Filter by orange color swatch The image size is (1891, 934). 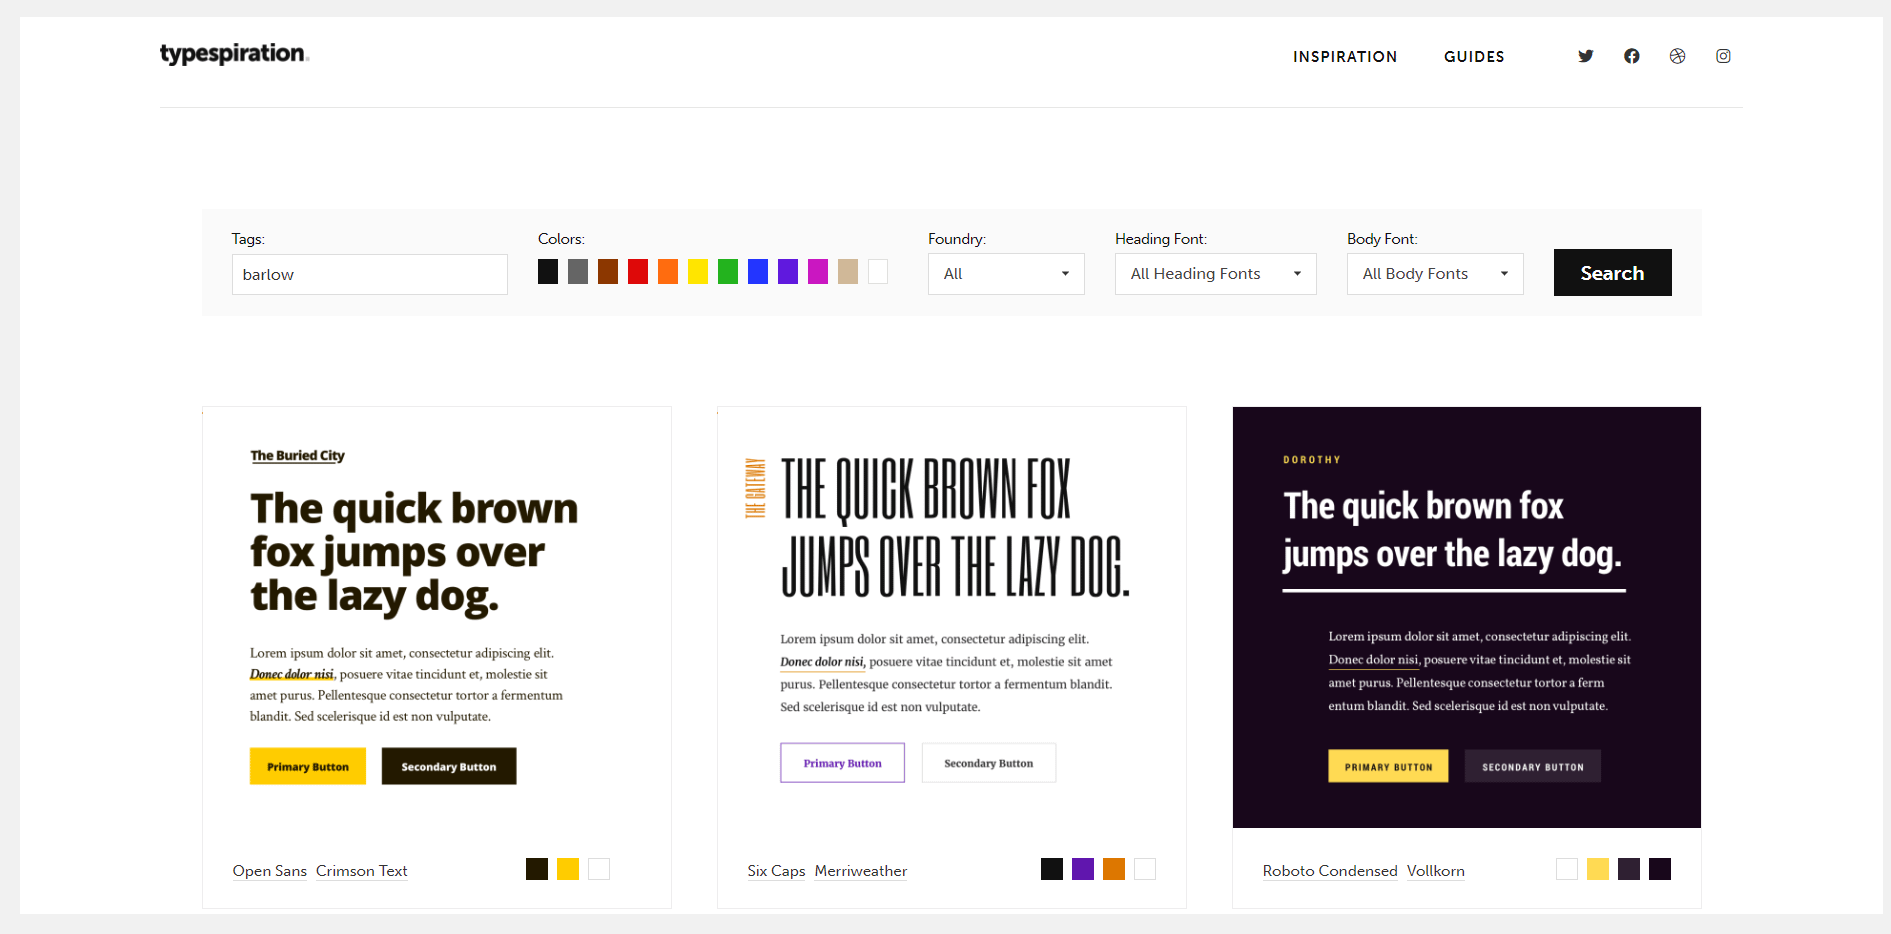click(x=668, y=272)
